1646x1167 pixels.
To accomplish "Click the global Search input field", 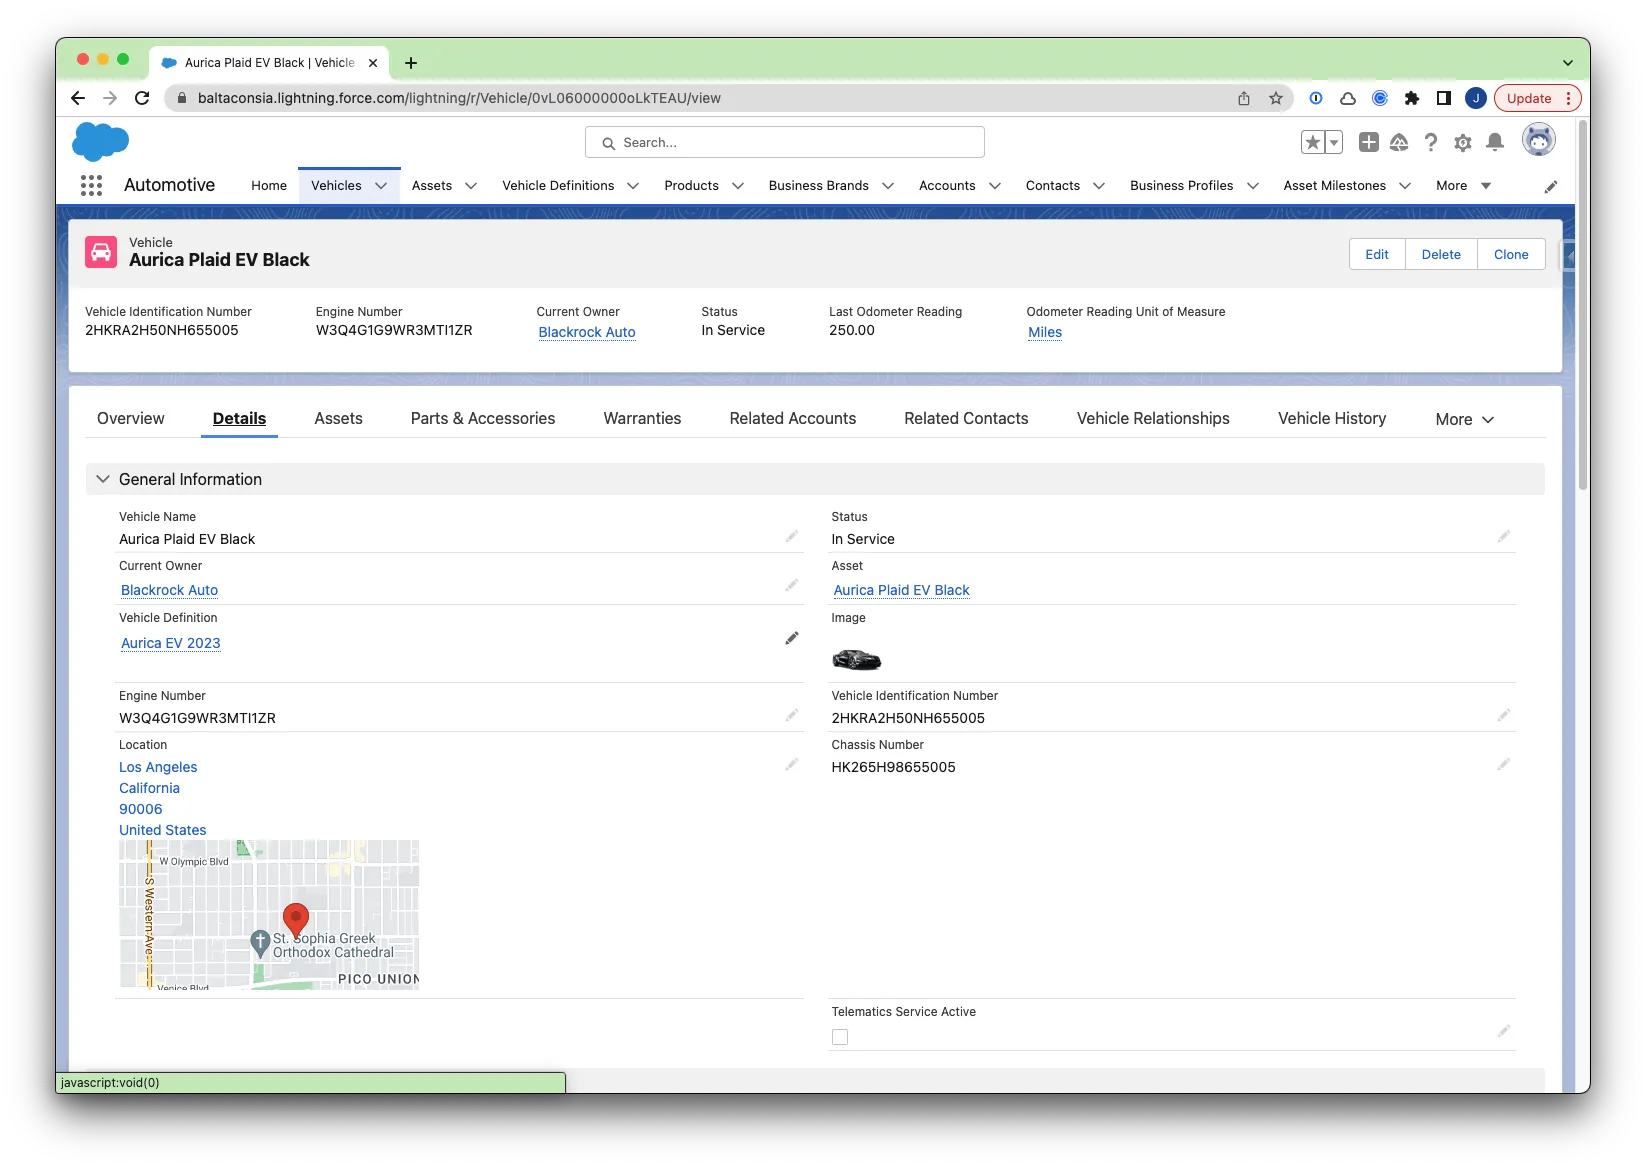I will pyautogui.click(x=785, y=143).
